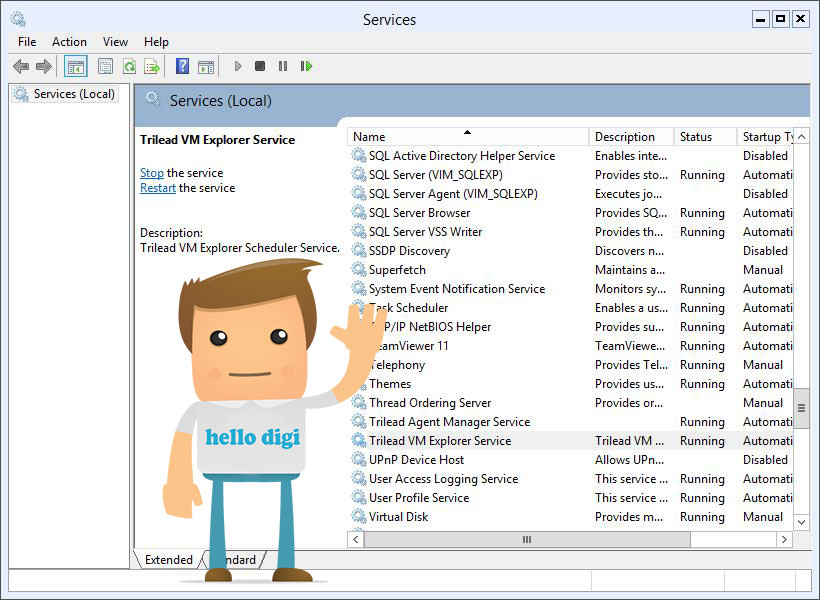
Task: Click the Start Service play icon
Action: click(x=238, y=66)
